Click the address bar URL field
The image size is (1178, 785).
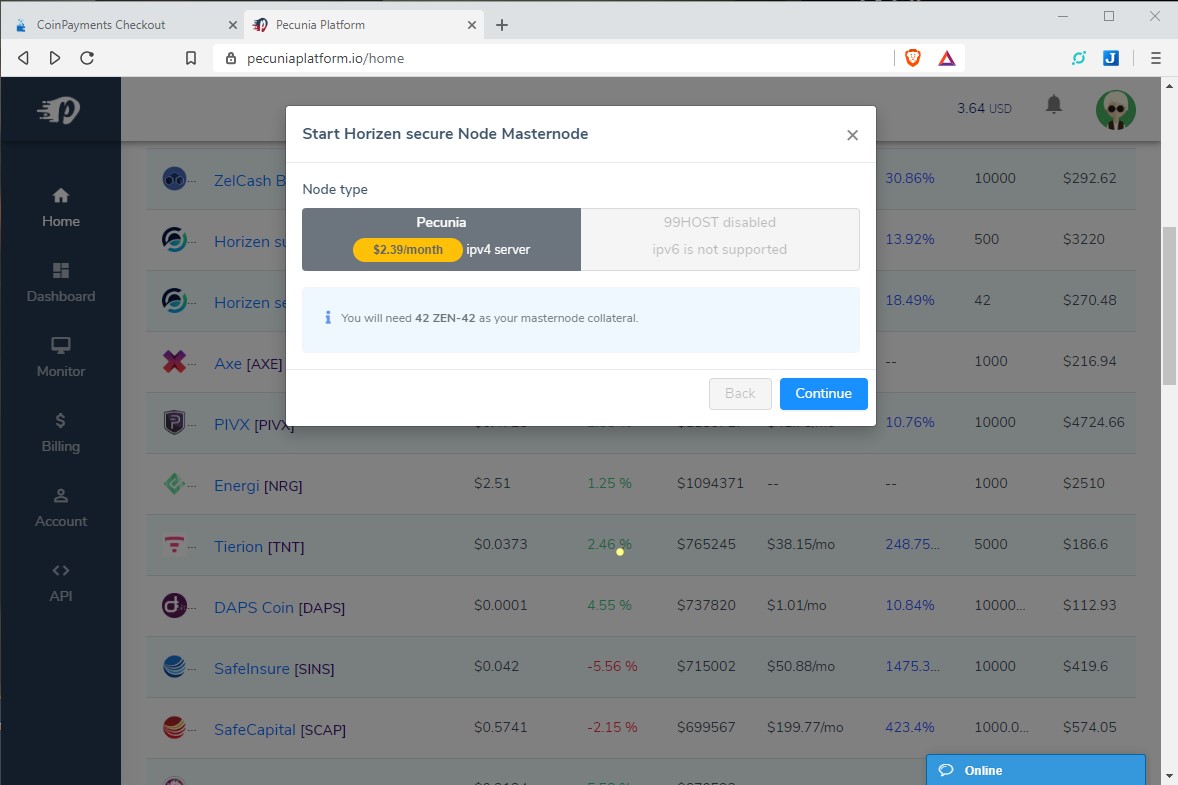[x=553, y=58]
